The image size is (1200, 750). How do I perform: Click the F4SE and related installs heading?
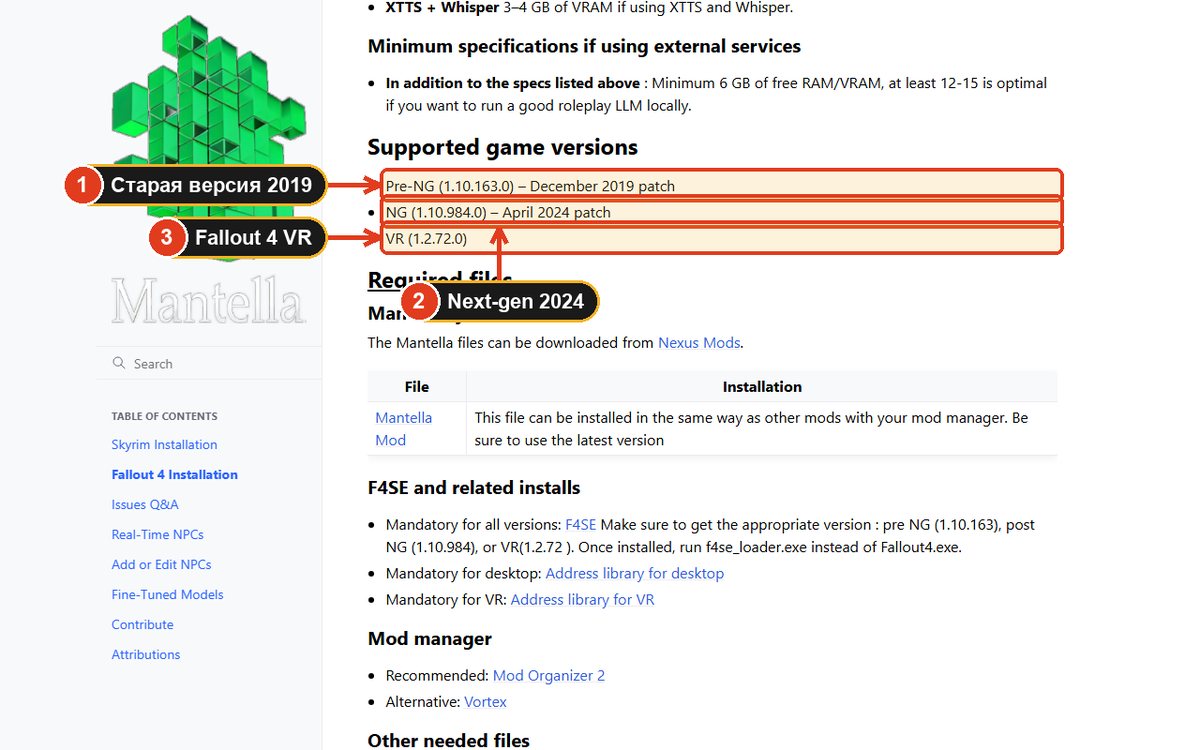click(x=474, y=488)
